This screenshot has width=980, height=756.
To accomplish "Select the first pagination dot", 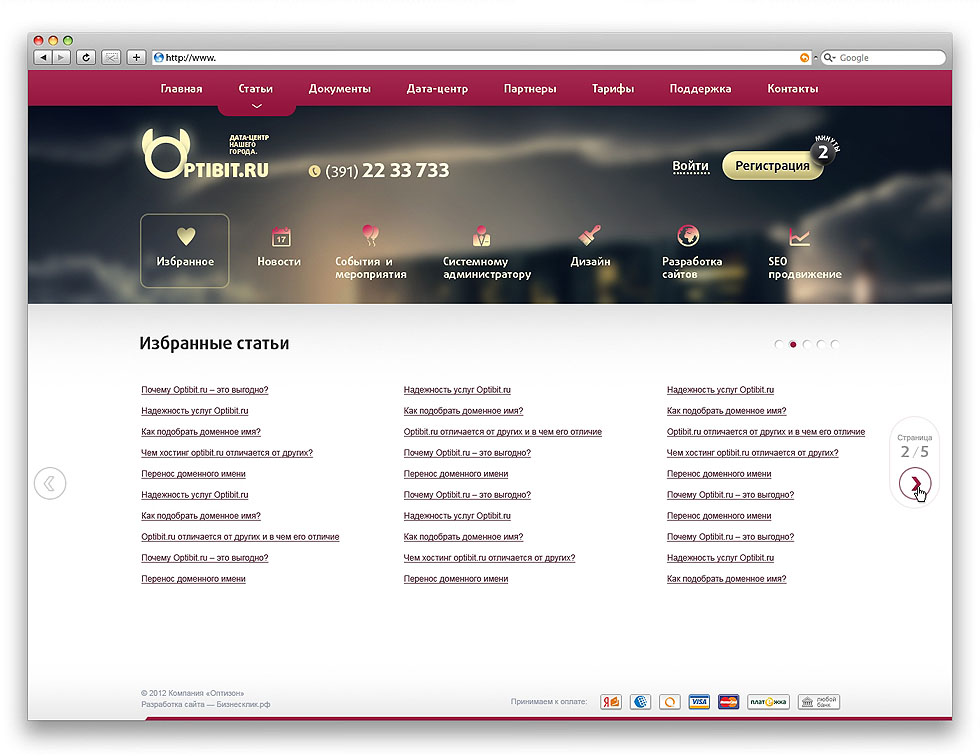I will (779, 344).
